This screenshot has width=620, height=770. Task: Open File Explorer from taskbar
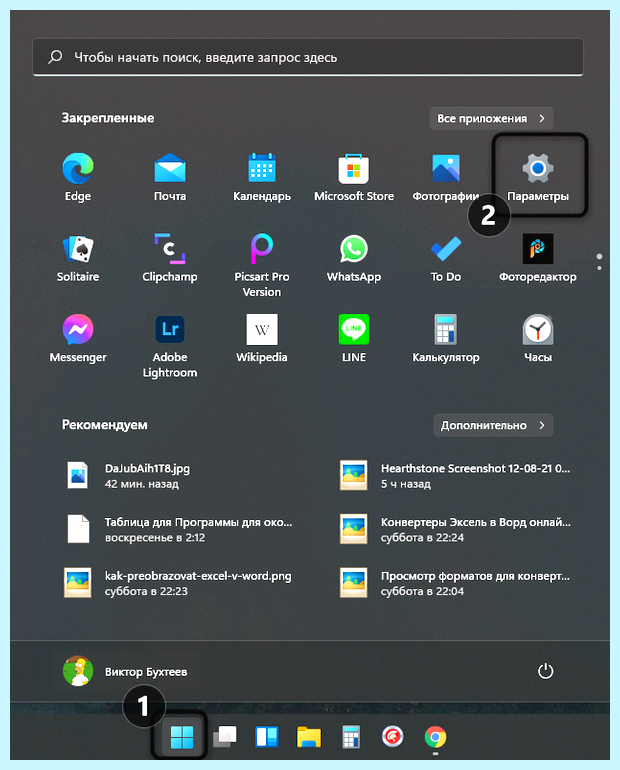(x=309, y=737)
